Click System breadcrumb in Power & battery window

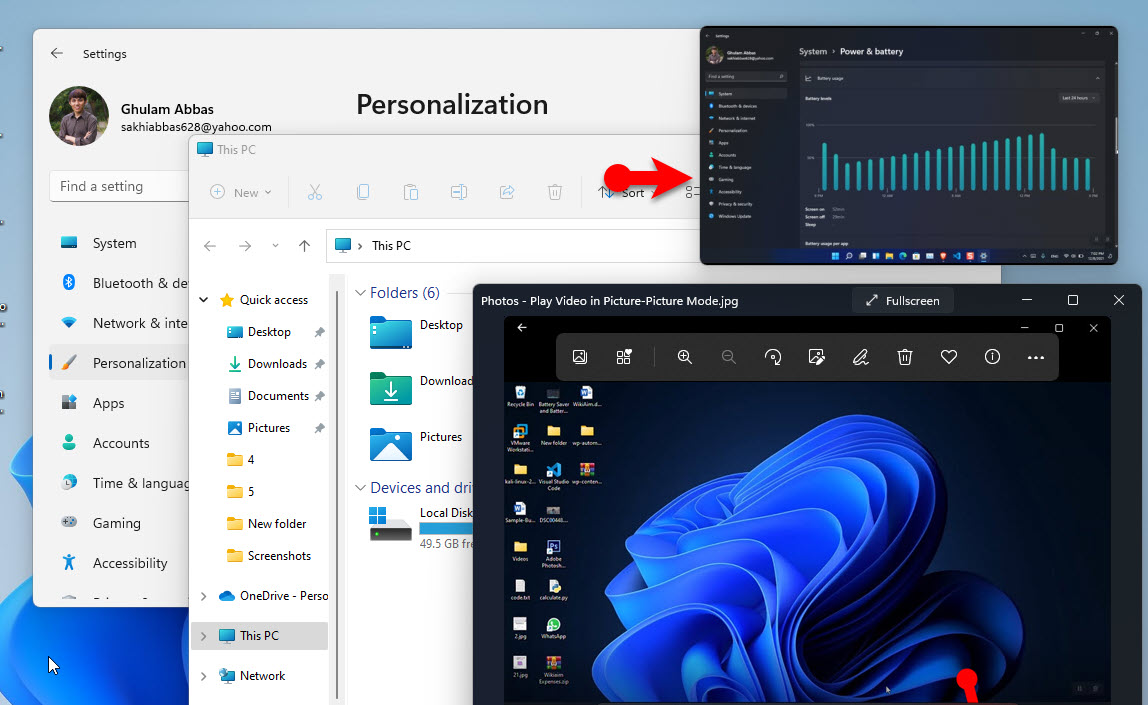tap(813, 51)
